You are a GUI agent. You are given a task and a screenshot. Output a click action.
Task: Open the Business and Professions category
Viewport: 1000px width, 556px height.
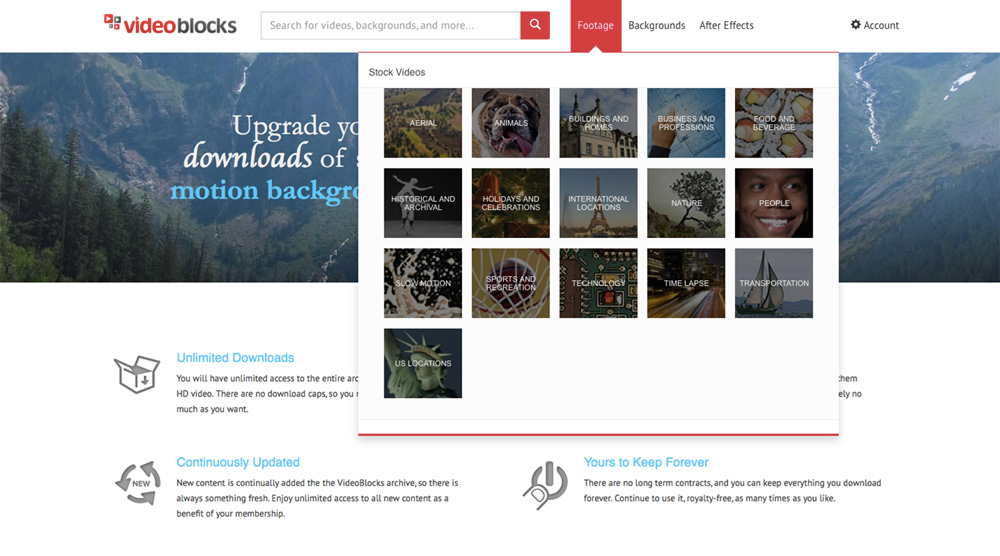[x=686, y=123]
